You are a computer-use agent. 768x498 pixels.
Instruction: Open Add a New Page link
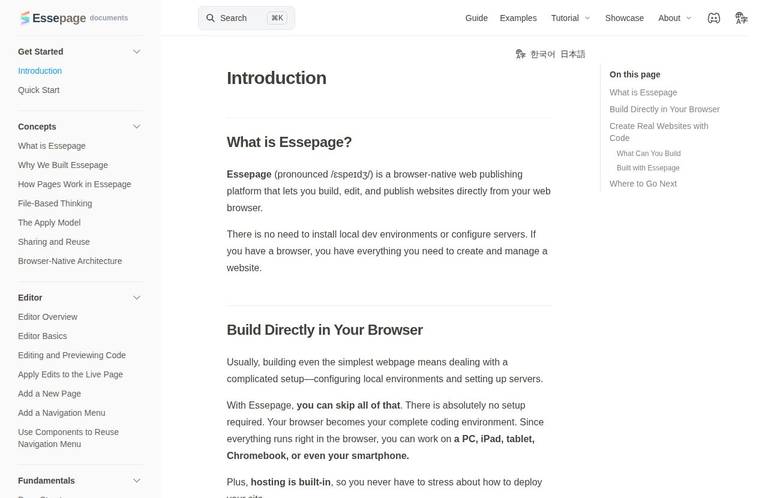(x=49, y=393)
